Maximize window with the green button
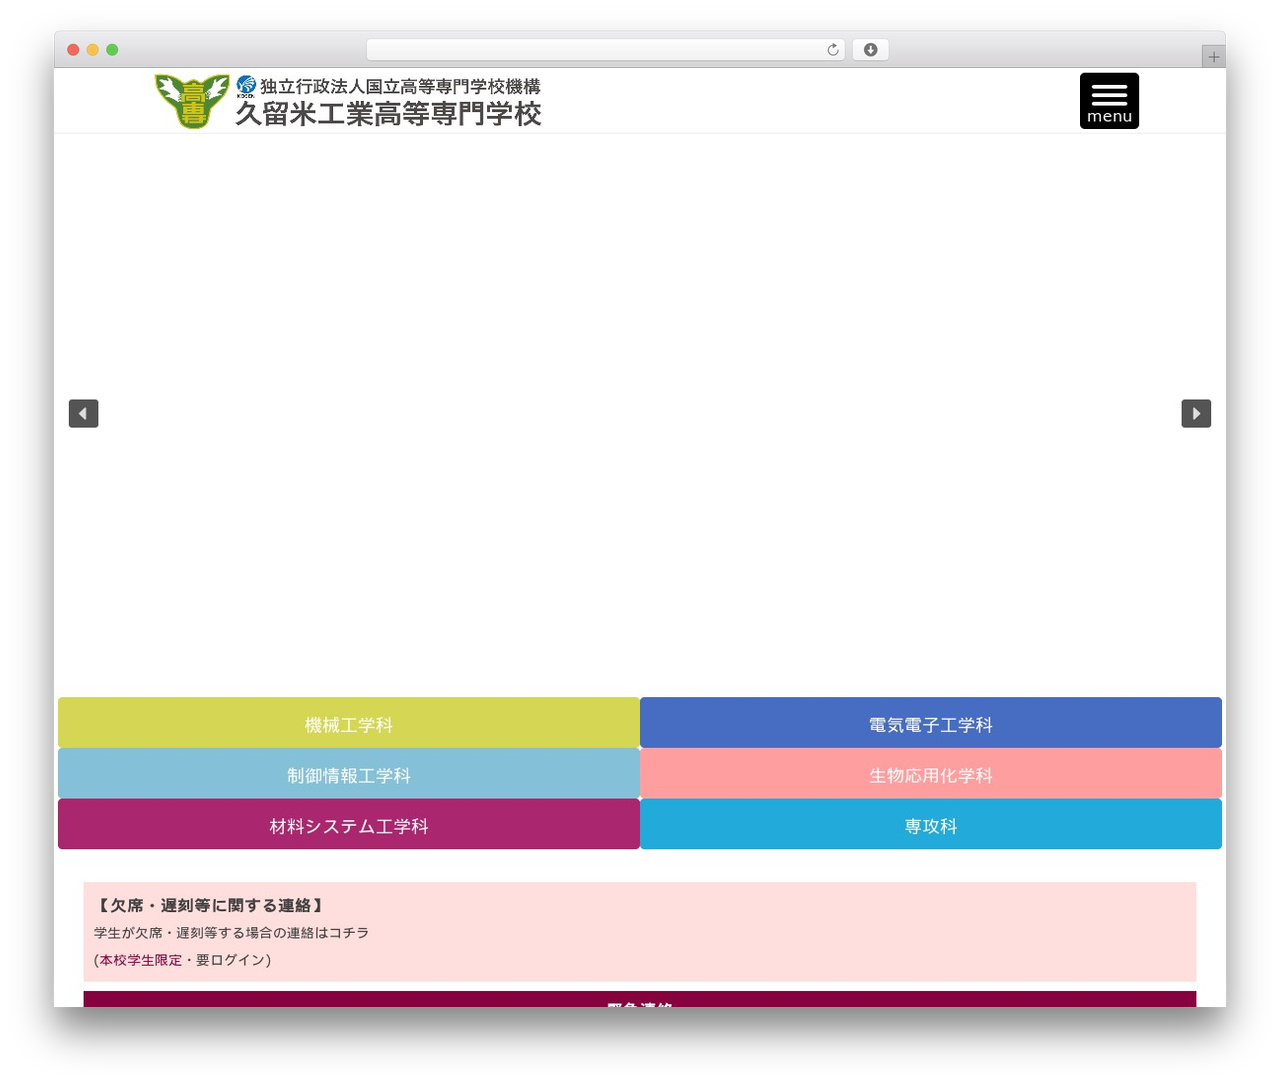 pyautogui.click(x=112, y=50)
